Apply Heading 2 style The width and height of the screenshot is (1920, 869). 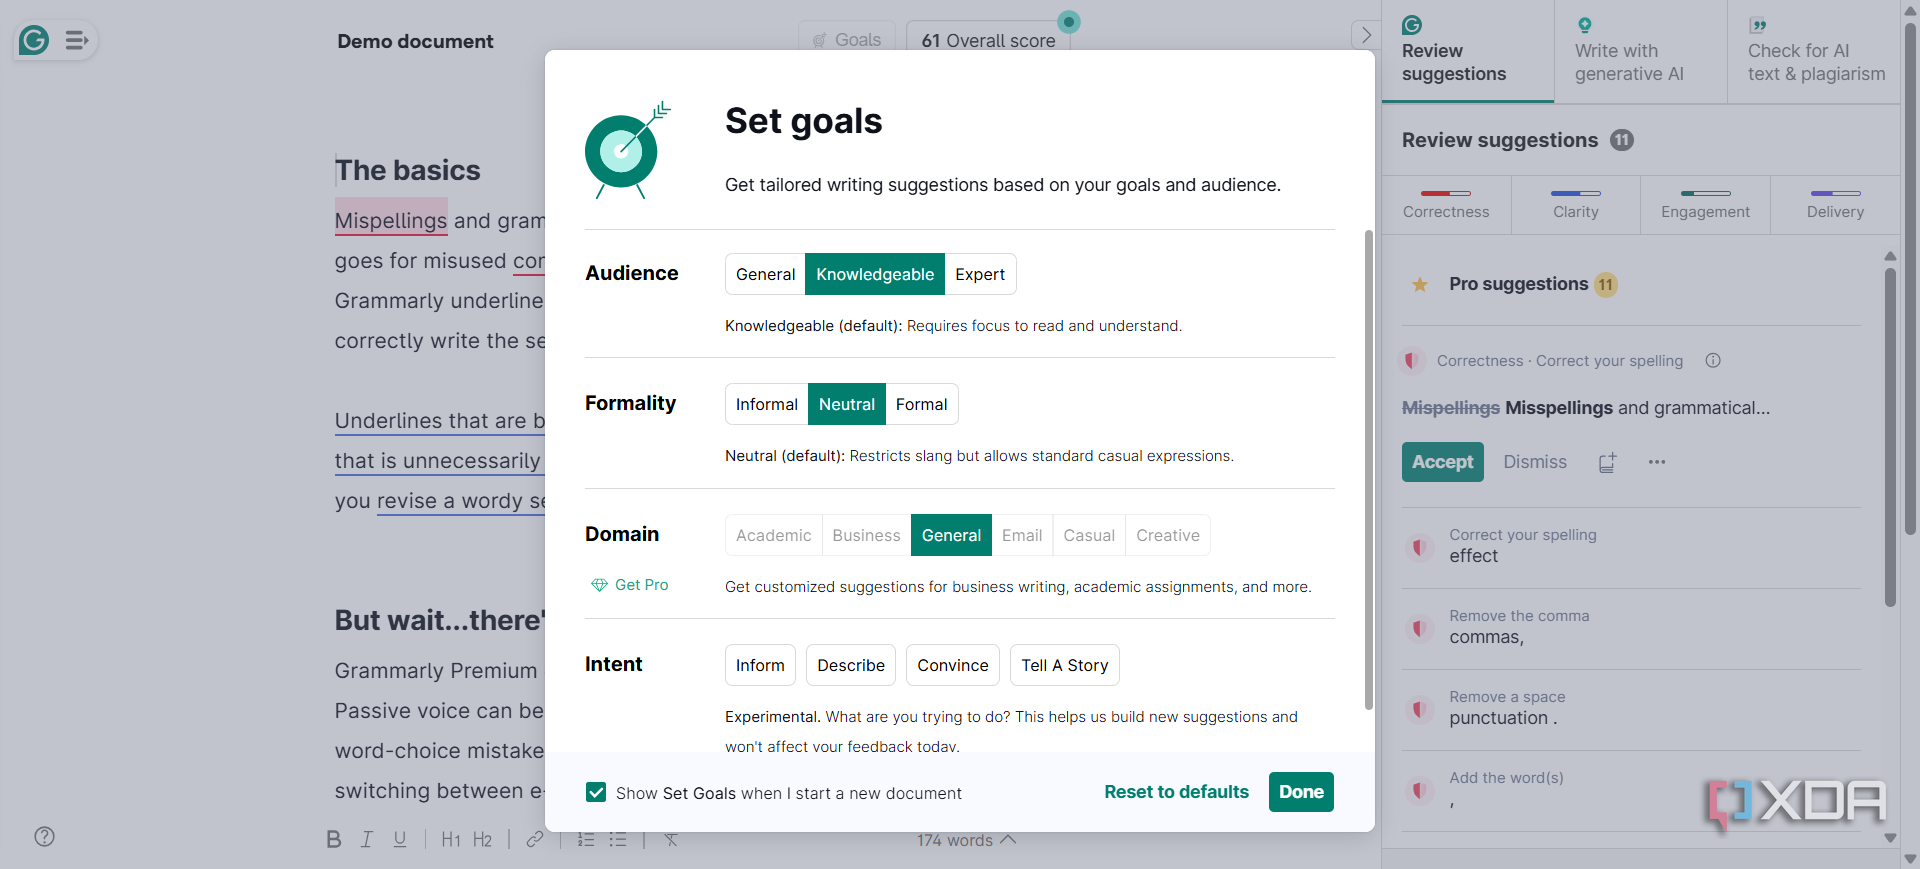click(x=482, y=839)
